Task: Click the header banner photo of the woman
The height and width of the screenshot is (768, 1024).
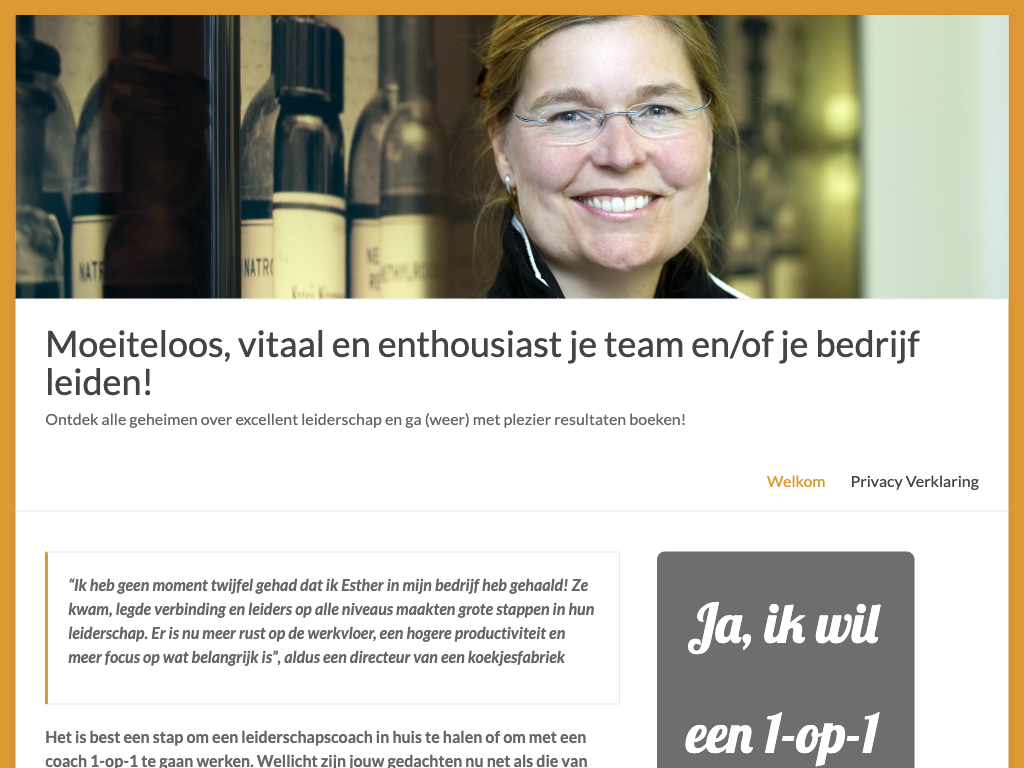Action: (512, 157)
